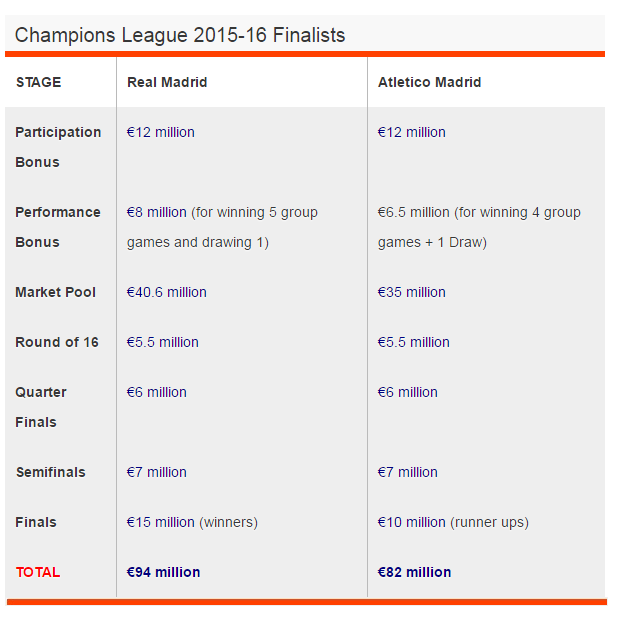This screenshot has width=620, height=620.
Task: Select the Atletico Madrid column header
Action: point(429,82)
